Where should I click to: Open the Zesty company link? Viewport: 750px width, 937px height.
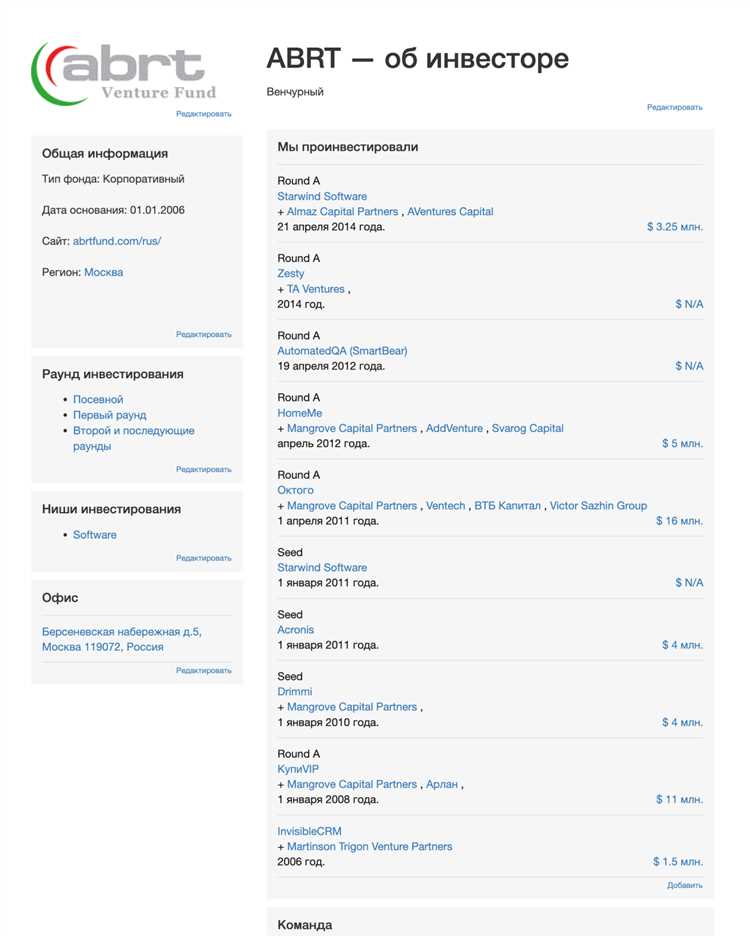291,274
